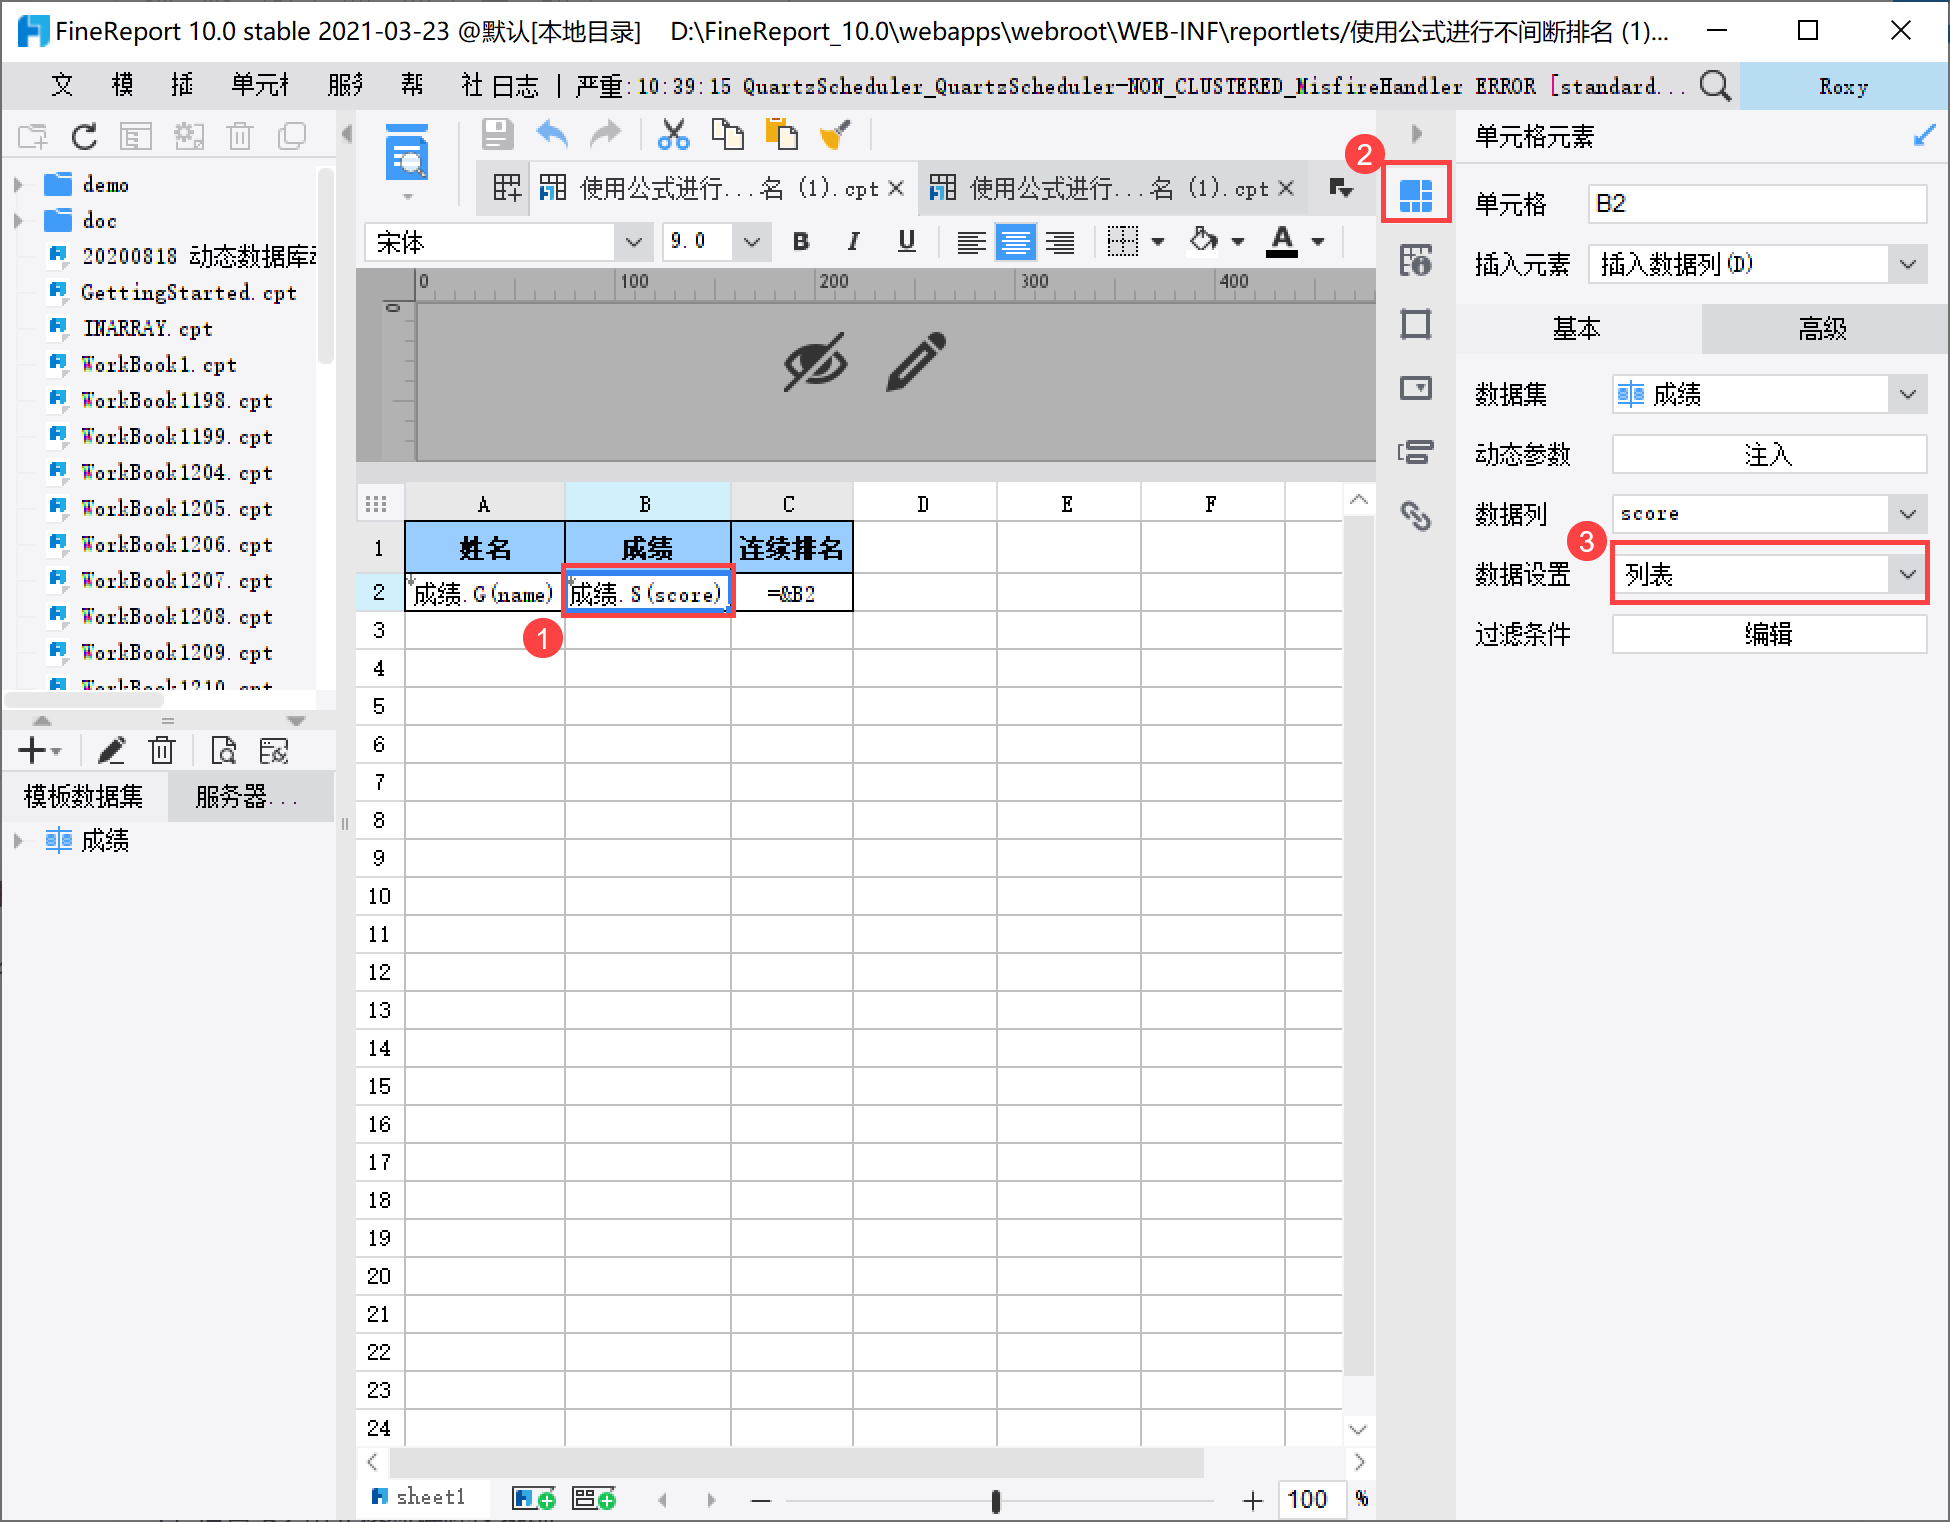This screenshot has height=1522, width=1950.
Task: Click the 编辑 filter condition button
Action: pyautogui.click(x=1768, y=634)
